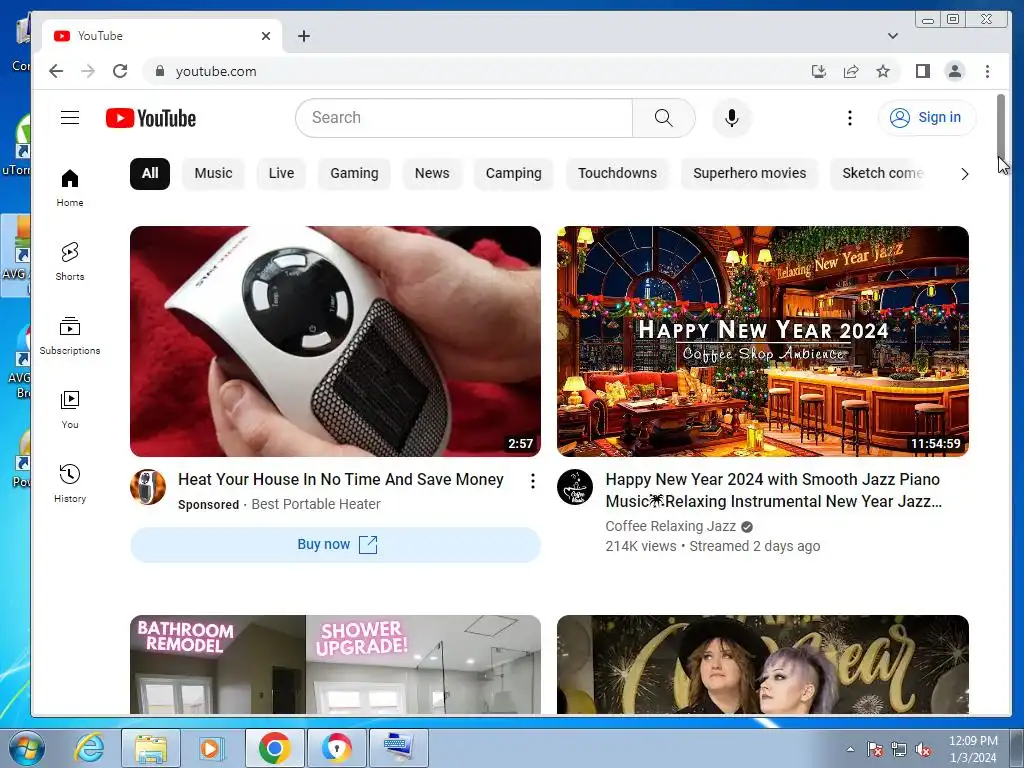
Task: Start voice search with microphone icon
Action: pos(731,118)
